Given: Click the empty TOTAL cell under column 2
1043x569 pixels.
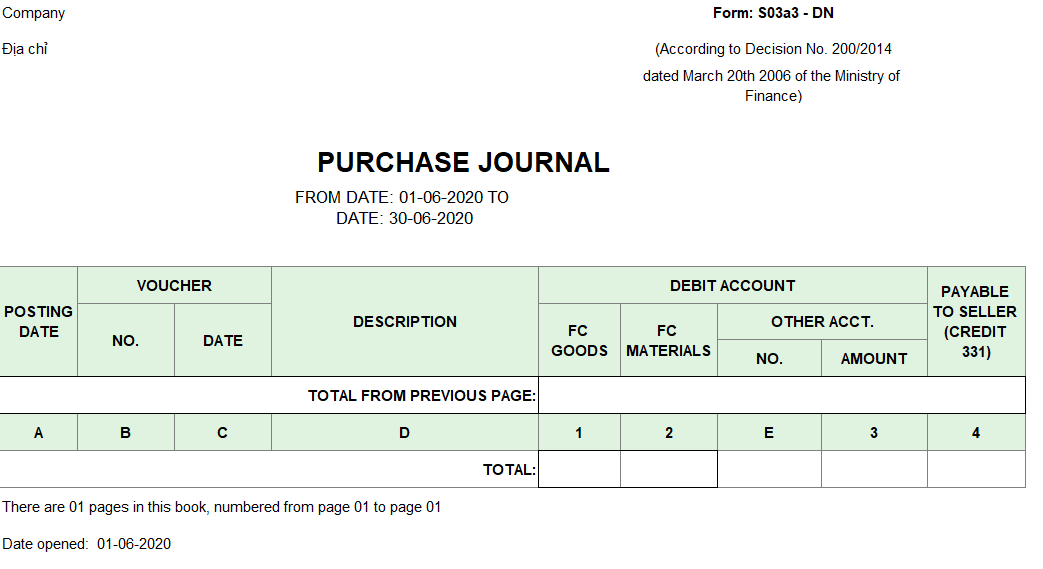Looking at the screenshot, I should (669, 469).
